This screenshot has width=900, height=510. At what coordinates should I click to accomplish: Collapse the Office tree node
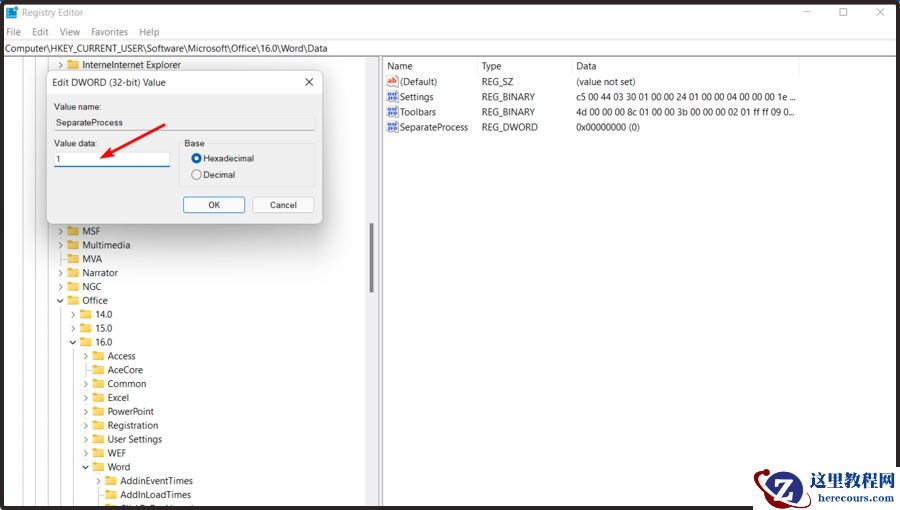(60, 301)
